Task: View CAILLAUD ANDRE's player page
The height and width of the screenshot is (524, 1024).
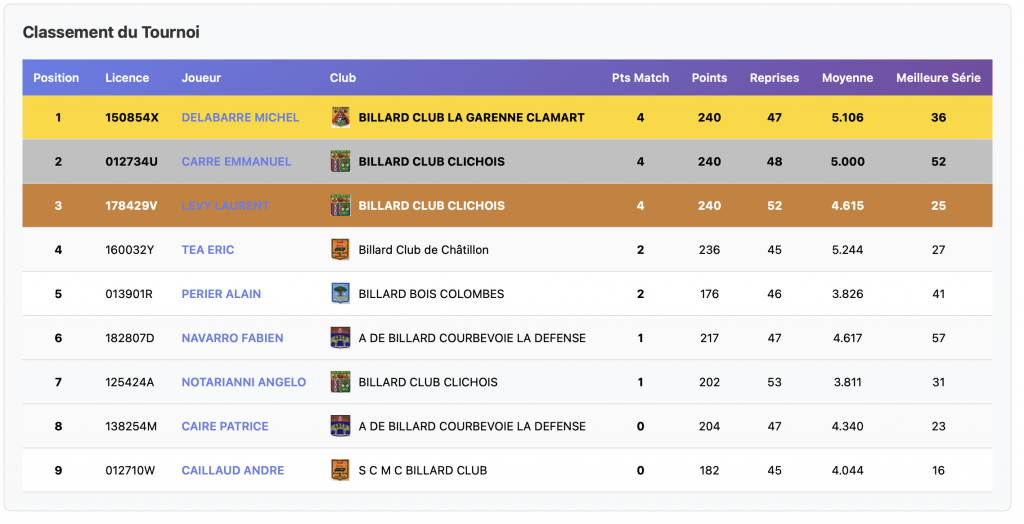Action: point(232,470)
